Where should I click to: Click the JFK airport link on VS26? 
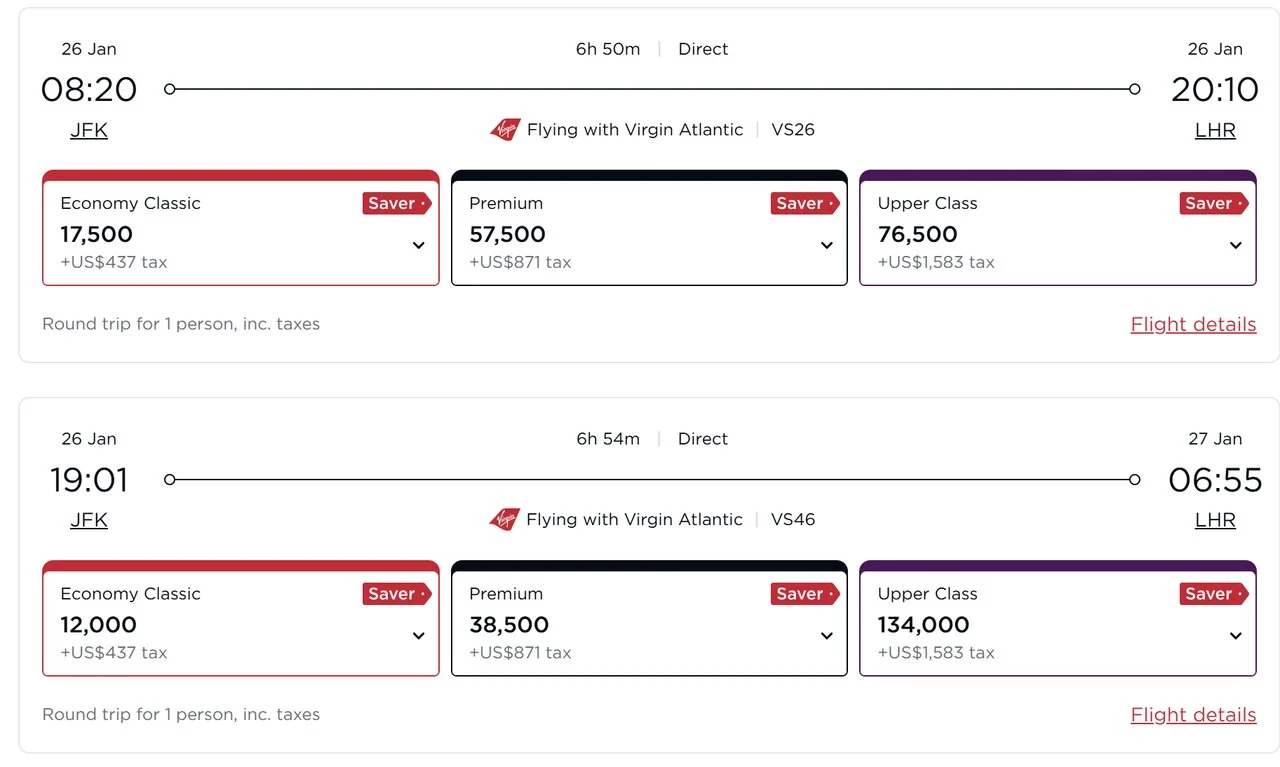coord(89,130)
